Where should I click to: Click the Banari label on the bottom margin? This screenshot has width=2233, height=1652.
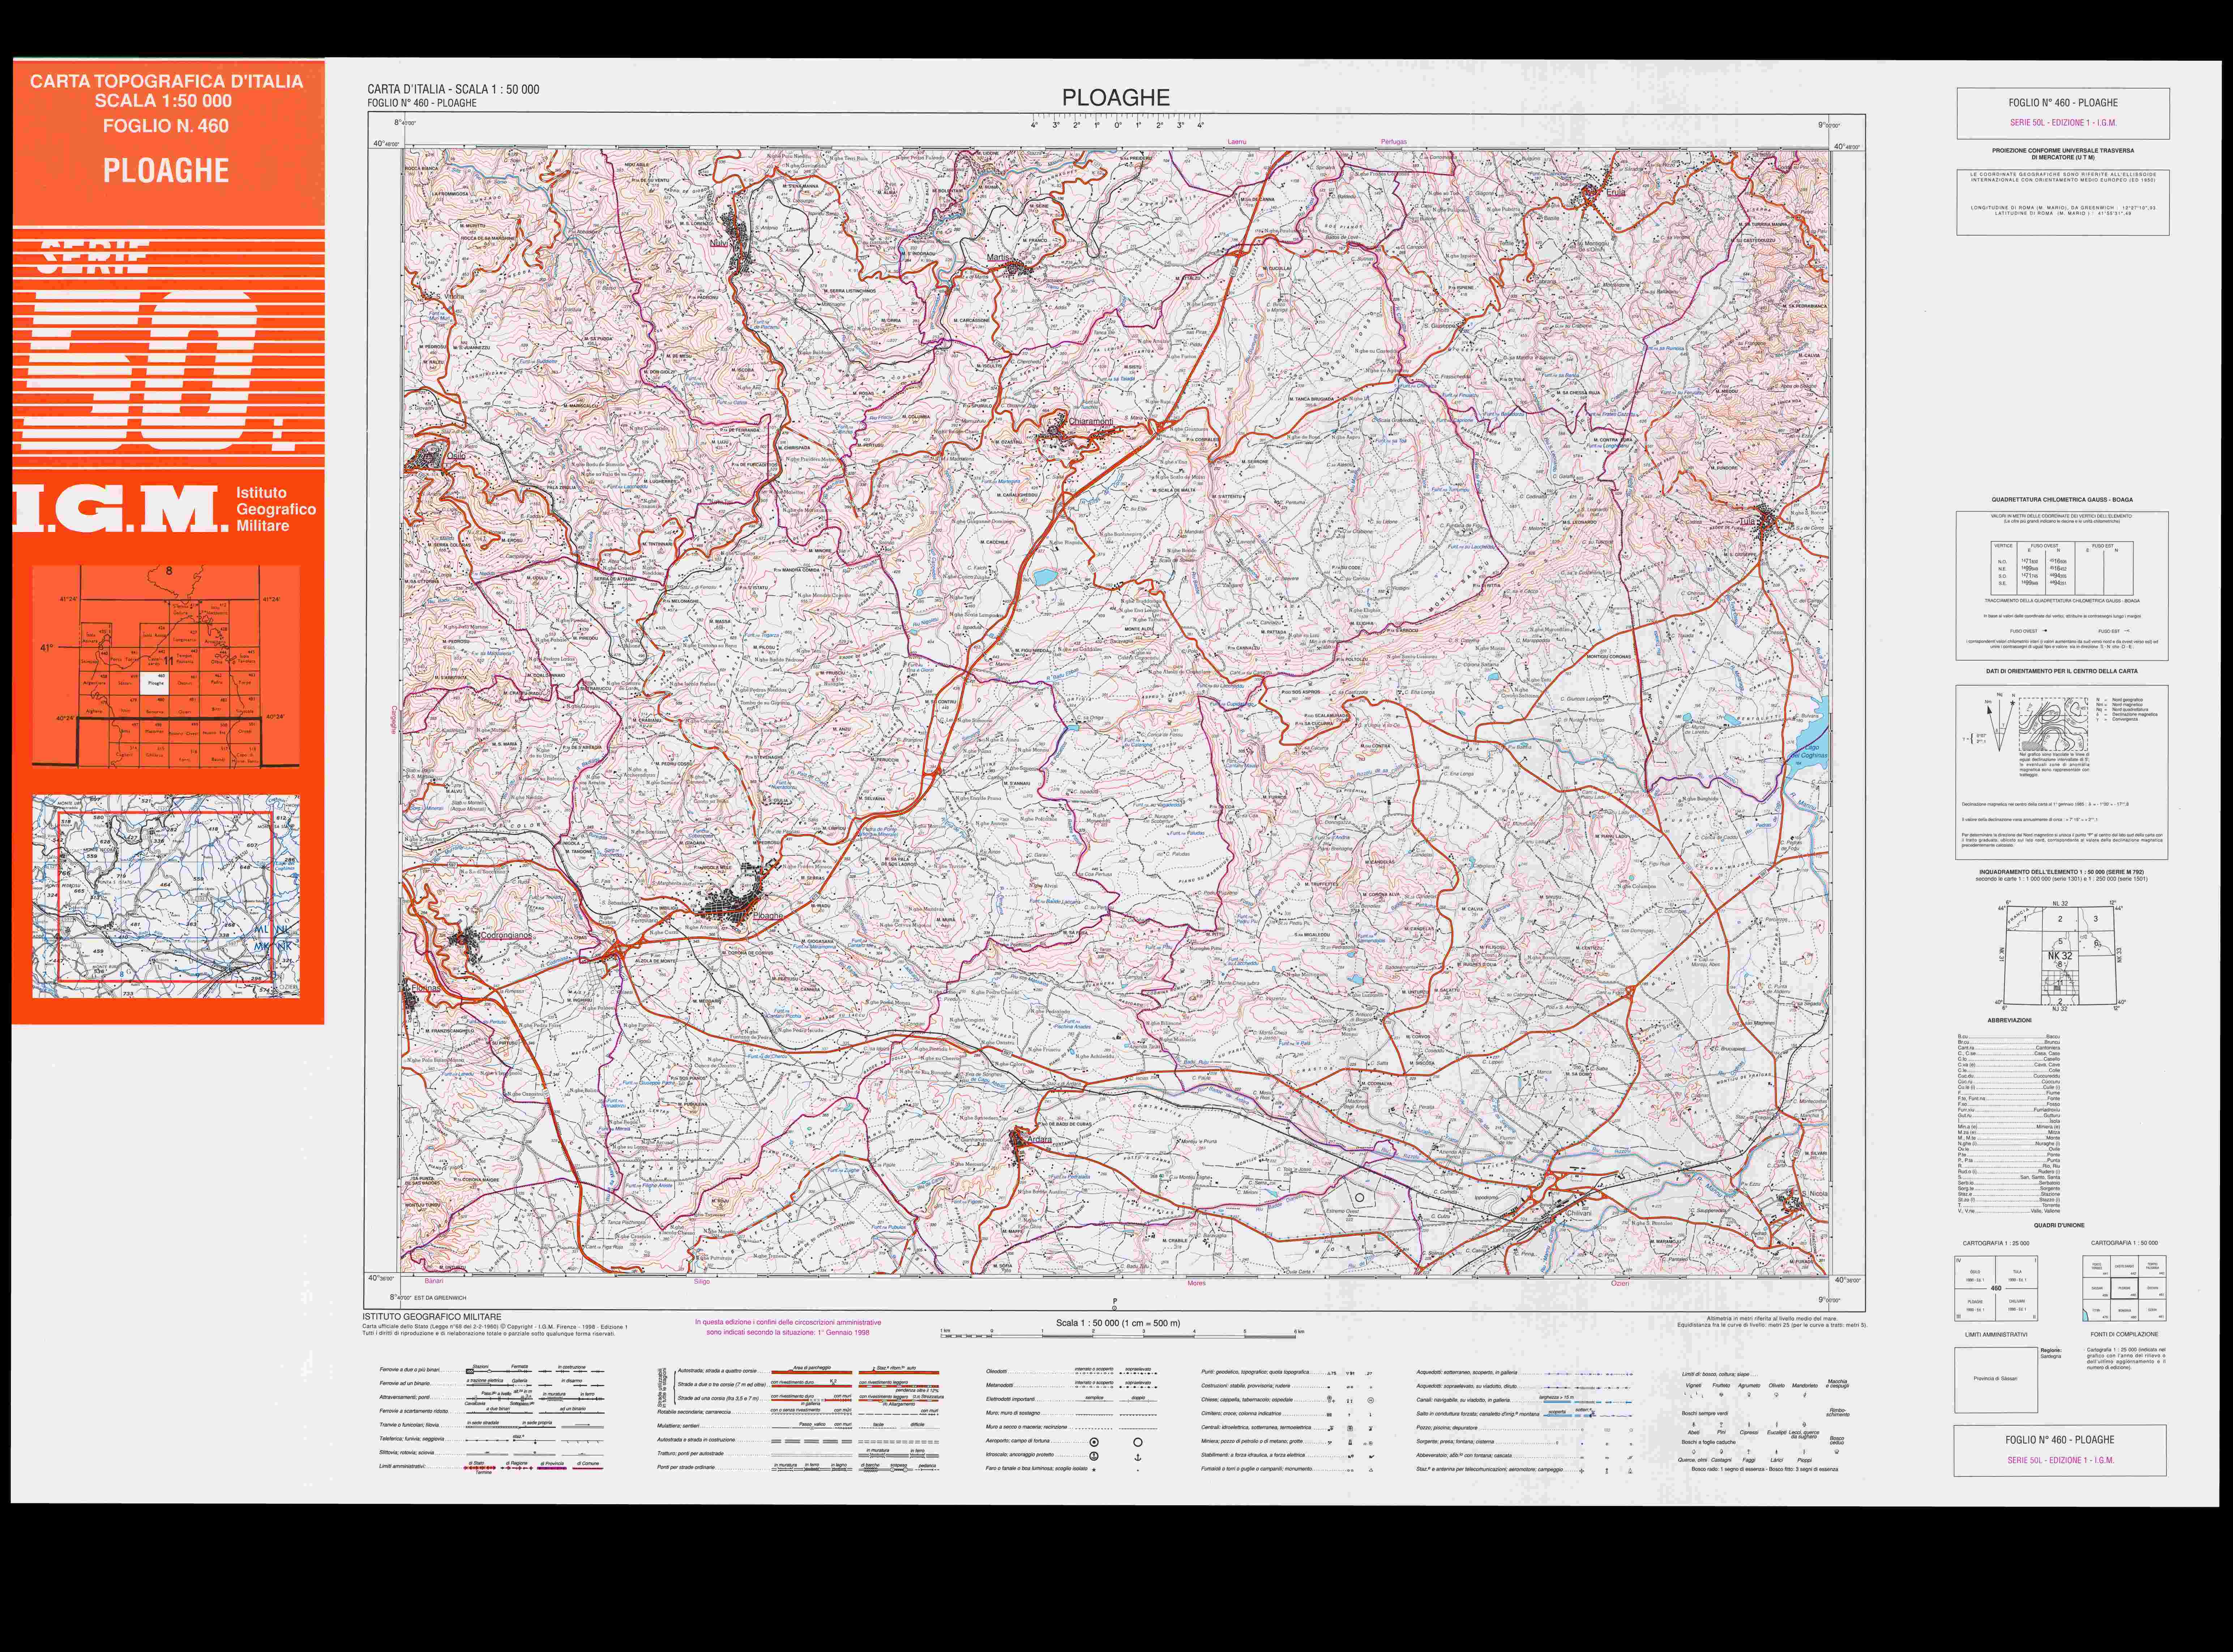[x=434, y=1281]
